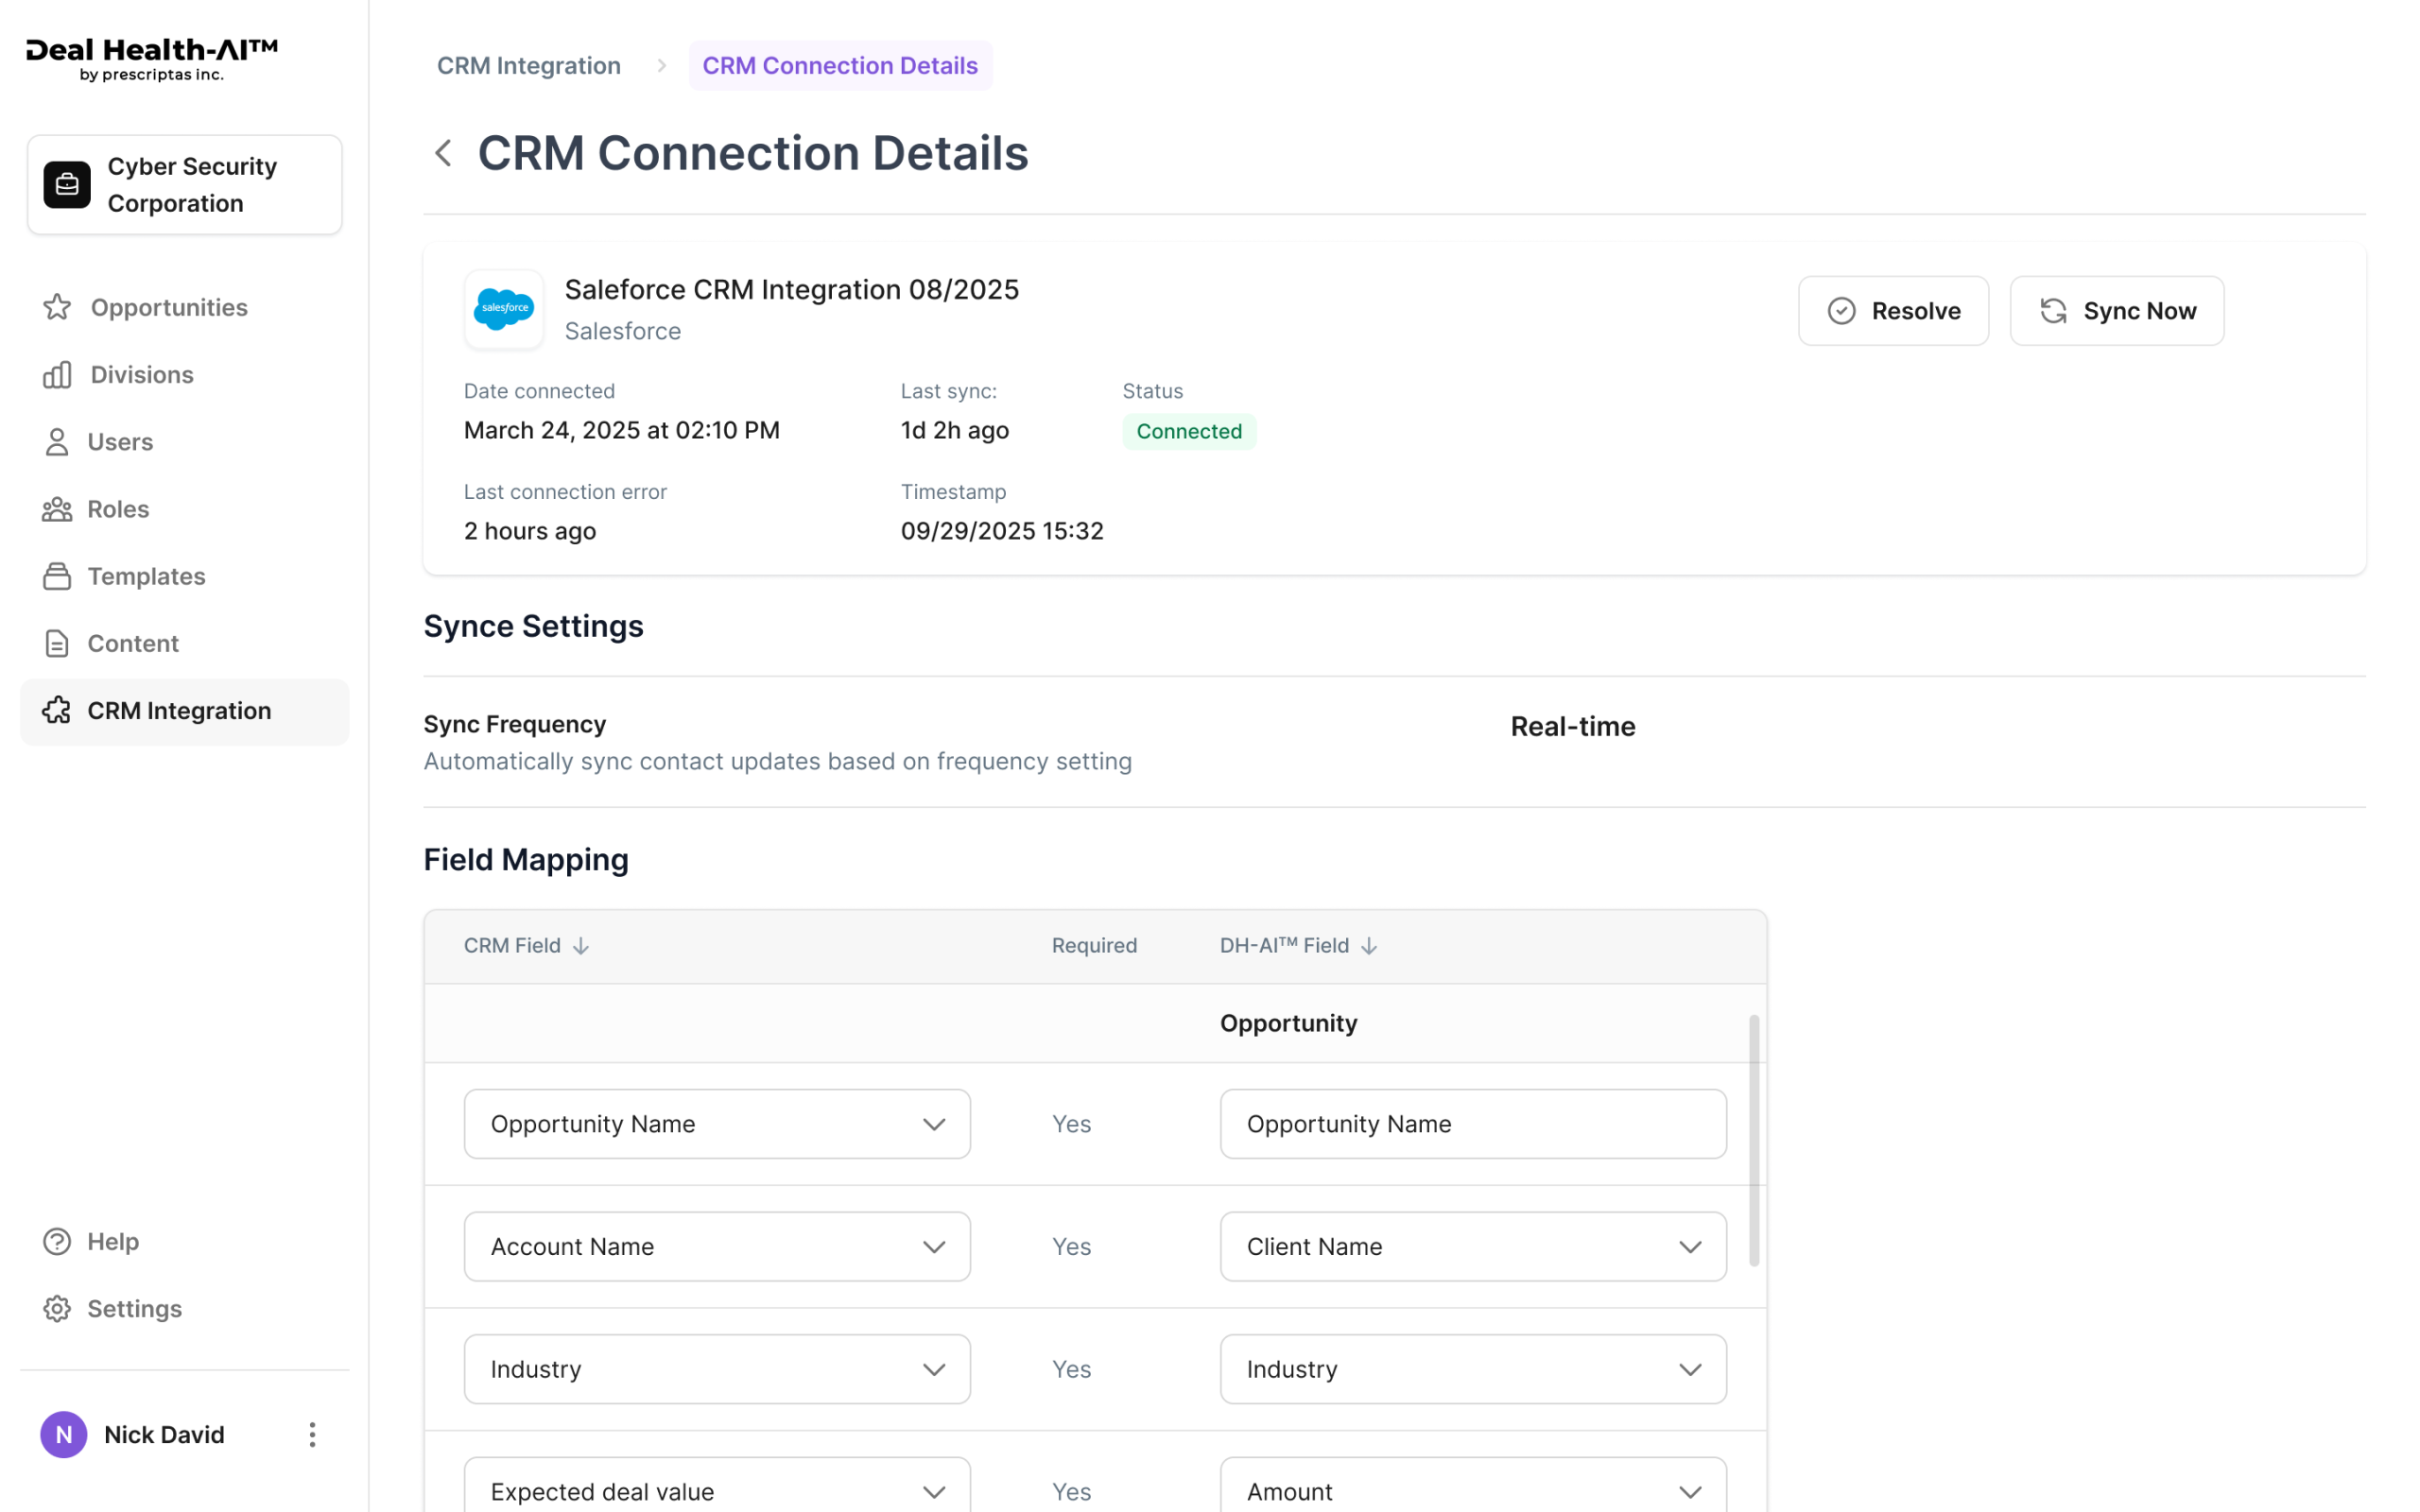Image resolution: width=2420 pixels, height=1512 pixels.
Task: Open user menu three-dot icon
Action: (x=312, y=1434)
